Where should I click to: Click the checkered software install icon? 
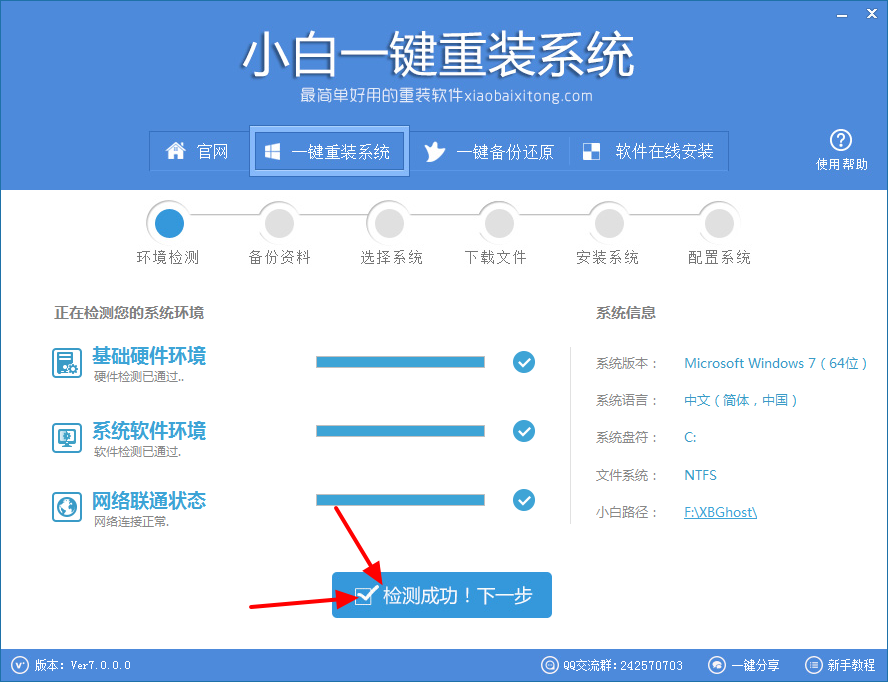tap(591, 151)
